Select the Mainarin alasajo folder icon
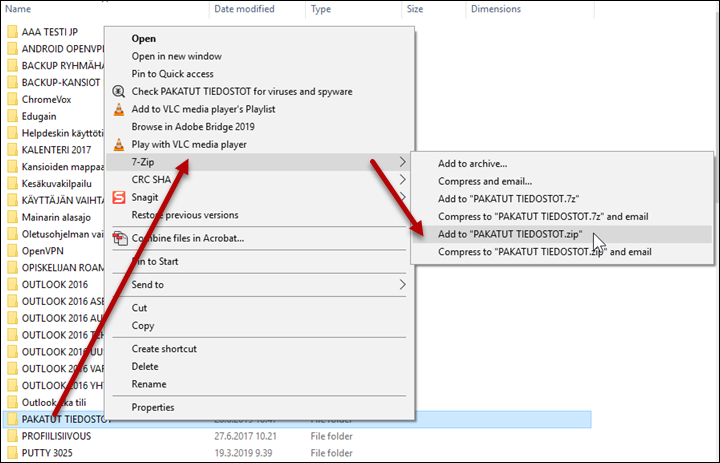Screen dimensions: 720x463 coord(12,217)
